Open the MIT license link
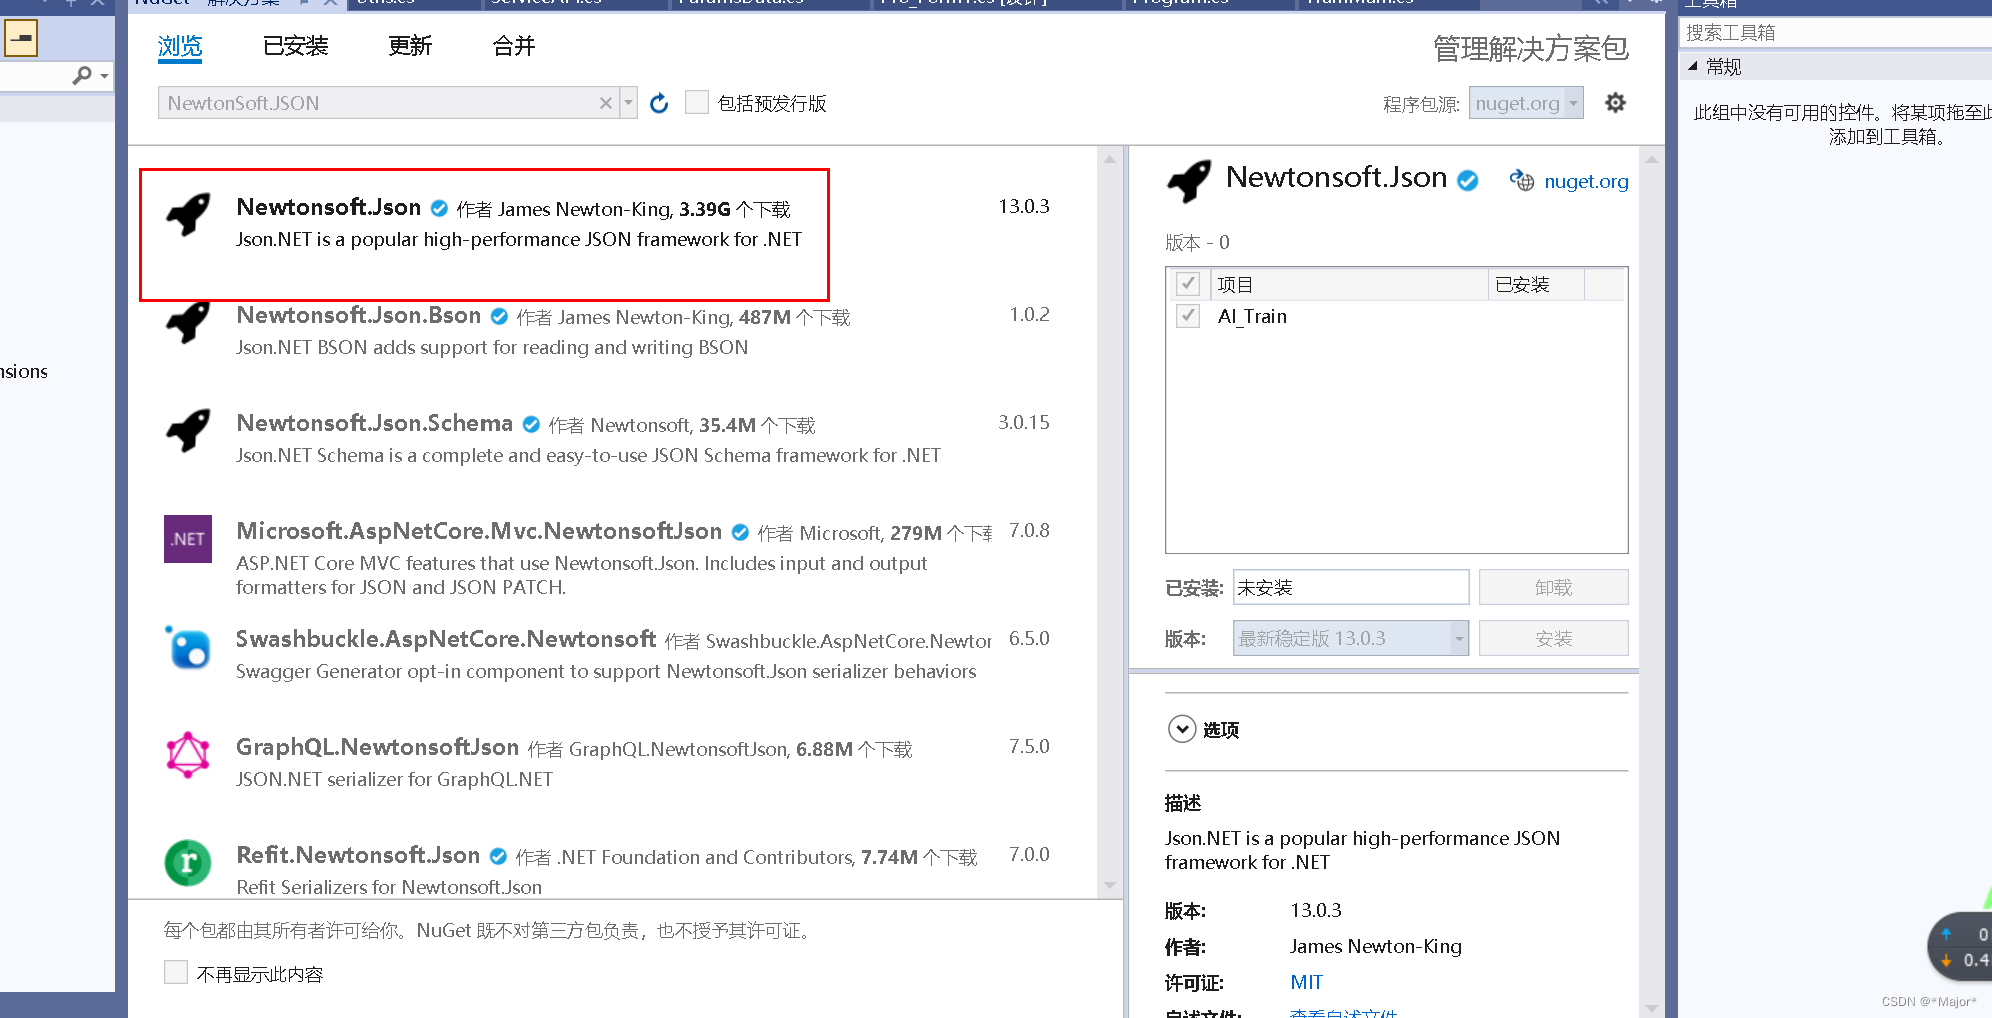 1306,982
